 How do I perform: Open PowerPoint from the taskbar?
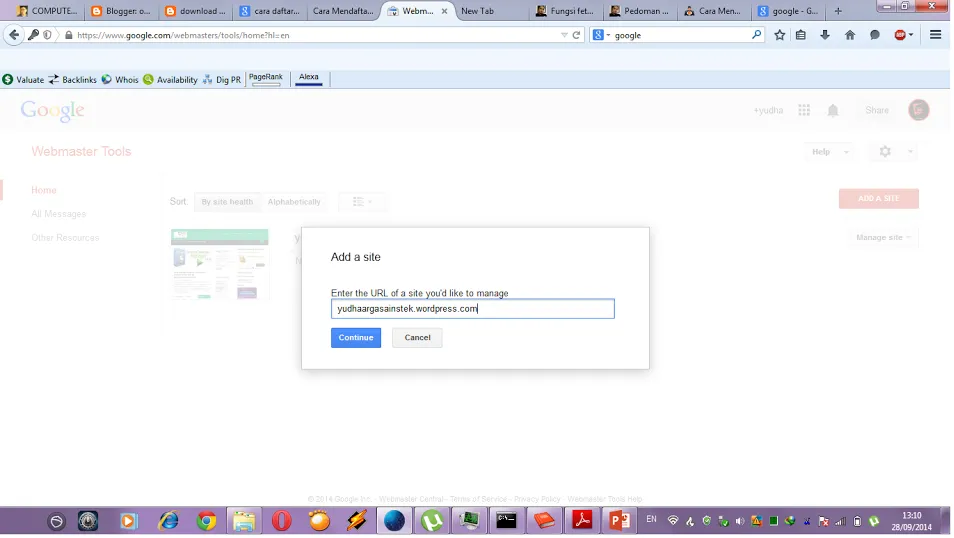click(x=619, y=521)
